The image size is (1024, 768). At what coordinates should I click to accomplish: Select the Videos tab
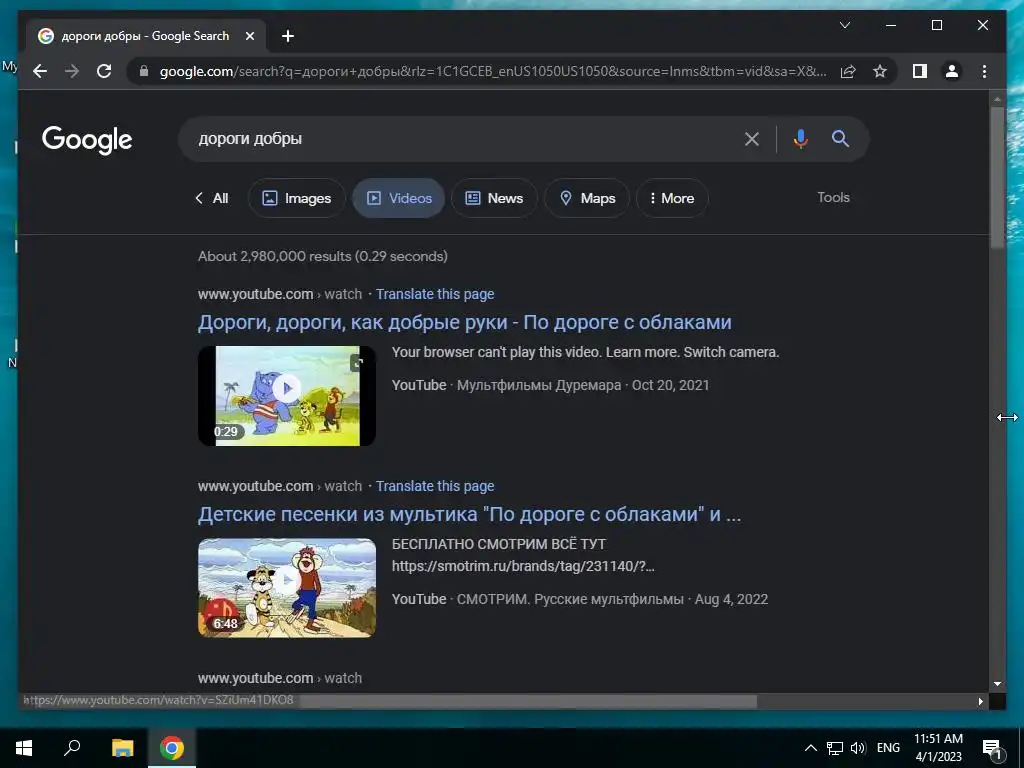(398, 198)
